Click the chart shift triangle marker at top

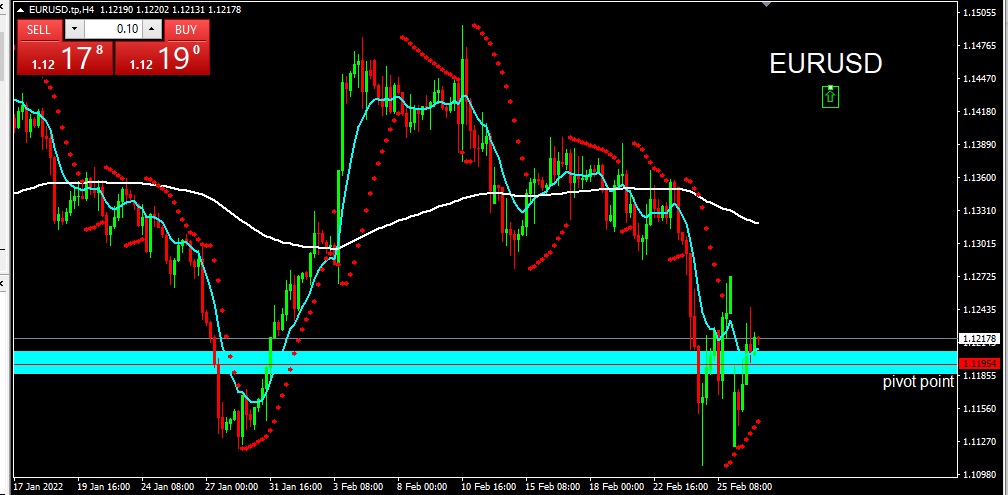pyautogui.click(x=766, y=4)
